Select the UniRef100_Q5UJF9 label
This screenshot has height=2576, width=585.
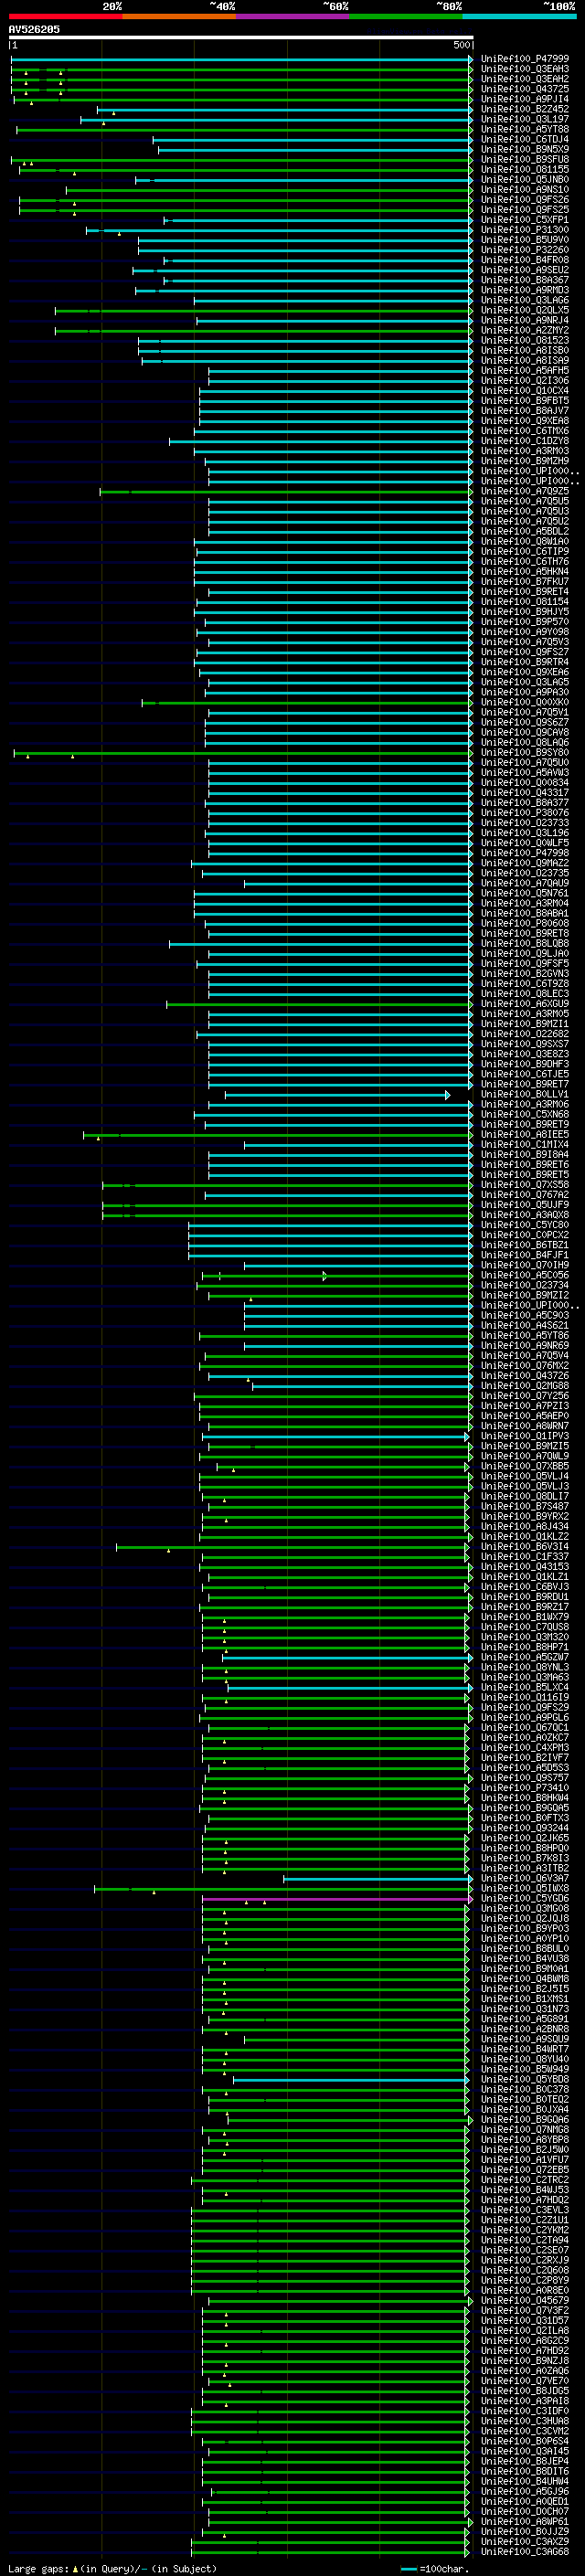click(x=524, y=1205)
